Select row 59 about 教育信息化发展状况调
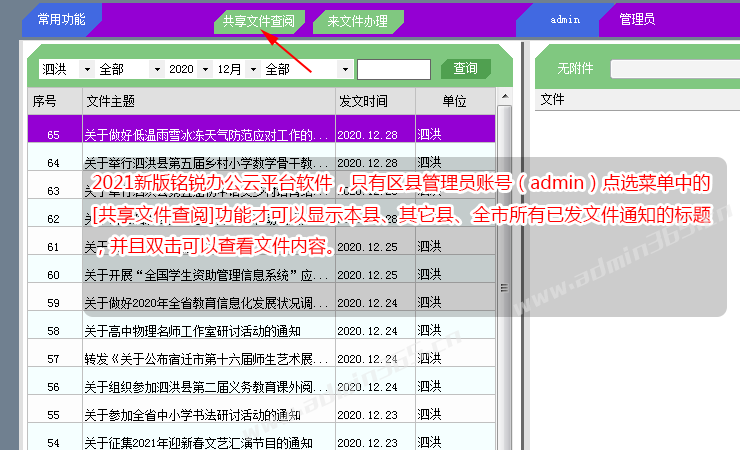This screenshot has height=450, width=740. click(x=261, y=297)
